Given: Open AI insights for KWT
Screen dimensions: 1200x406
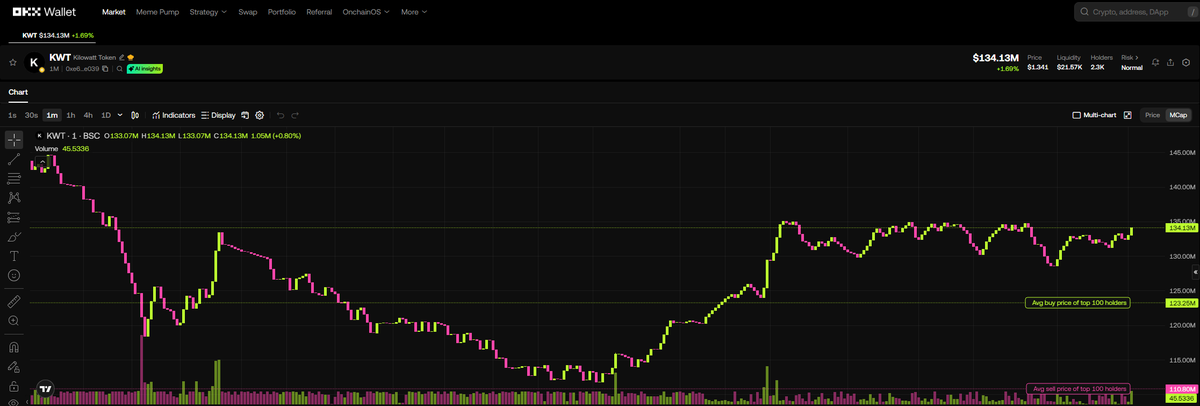Looking at the screenshot, I should (x=145, y=69).
